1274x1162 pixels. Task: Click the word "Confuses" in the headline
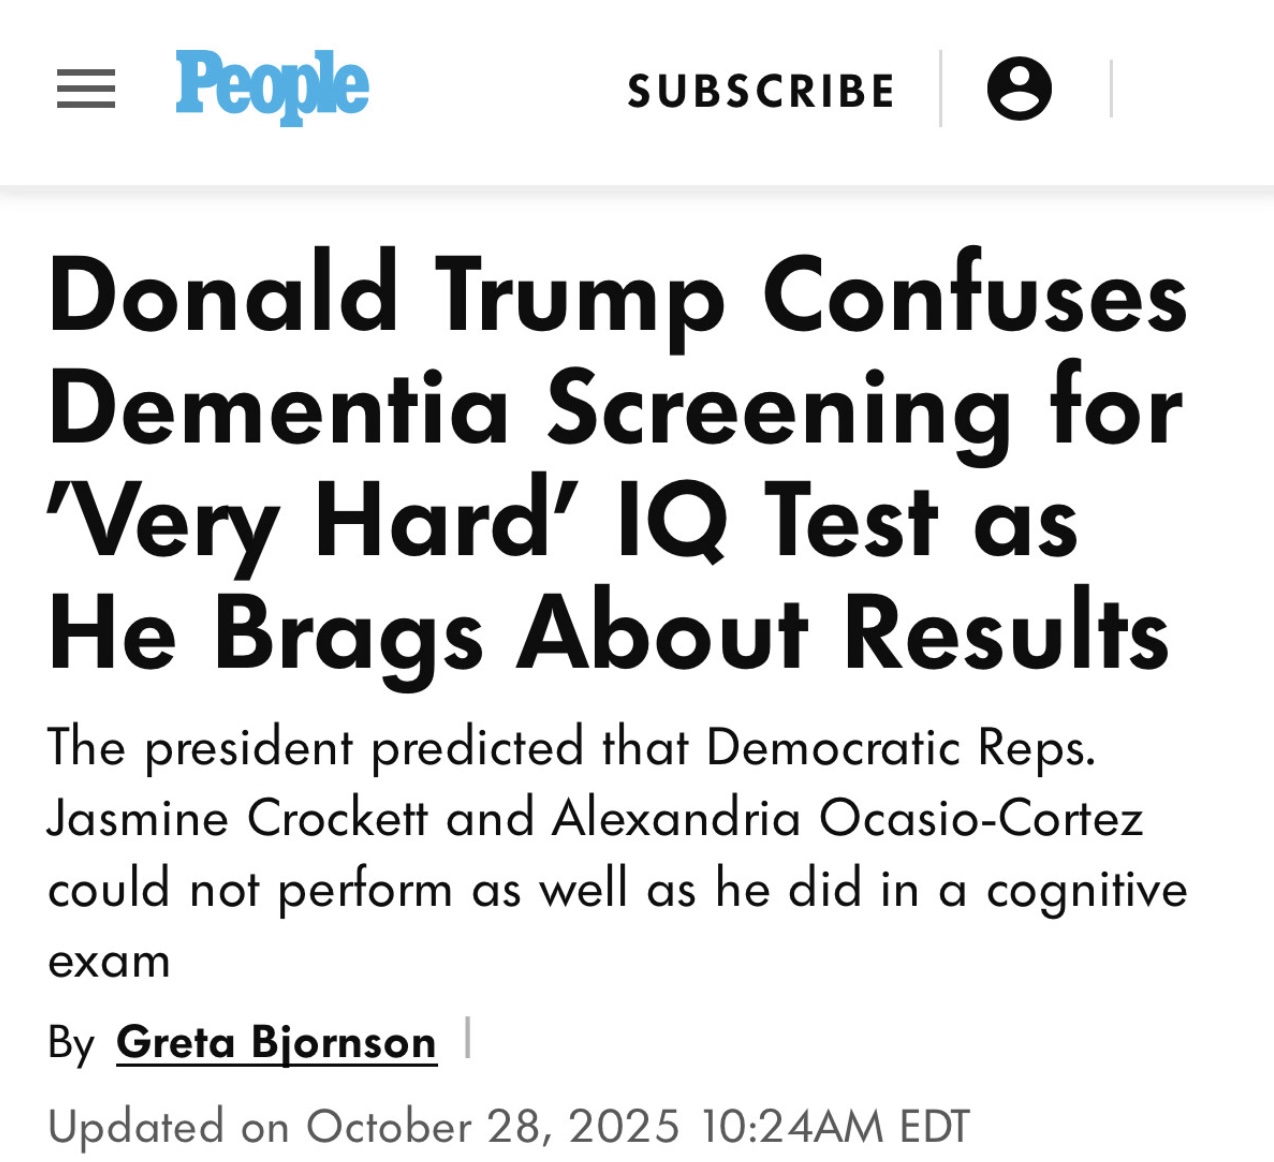975,296
